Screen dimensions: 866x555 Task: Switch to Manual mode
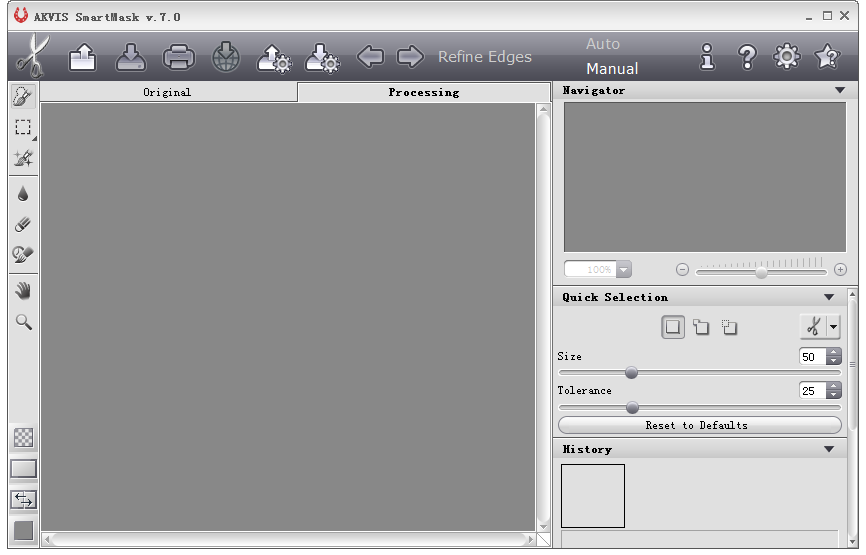[x=612, y=68]
